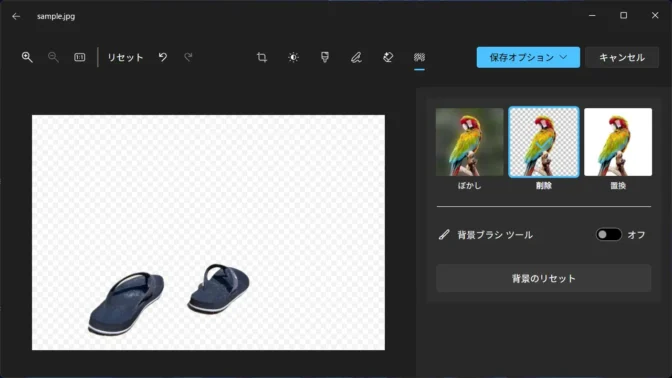Screen dimensions: 672x378
Task: Open the Background tool tab
Action: (419, 57)
